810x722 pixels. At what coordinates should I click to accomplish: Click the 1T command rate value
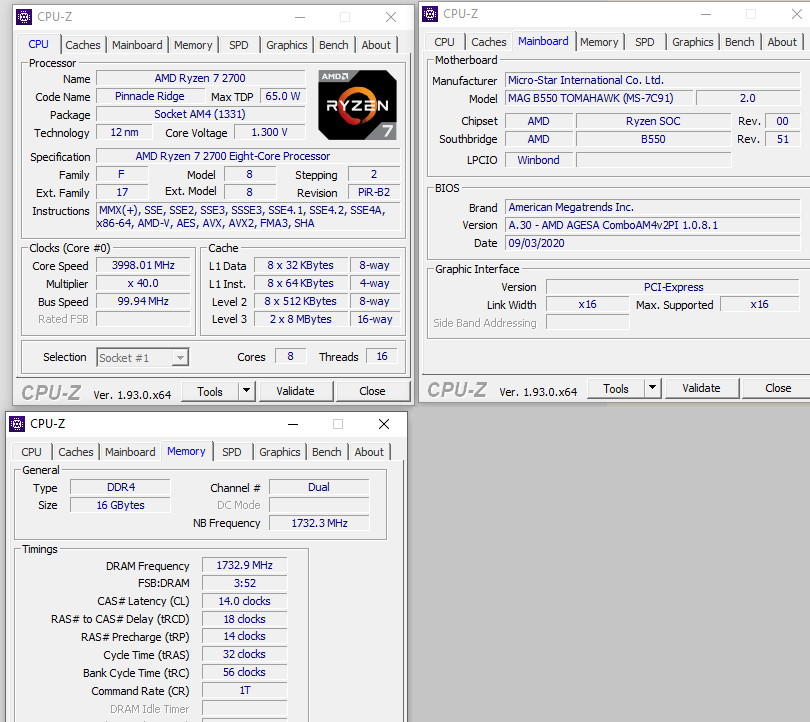coord(244,690)
